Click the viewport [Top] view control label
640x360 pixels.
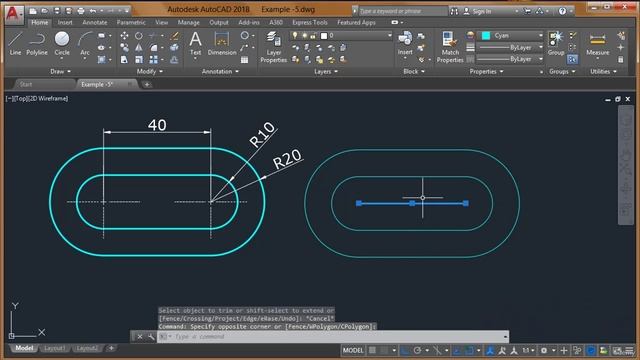tap(20, 98)
